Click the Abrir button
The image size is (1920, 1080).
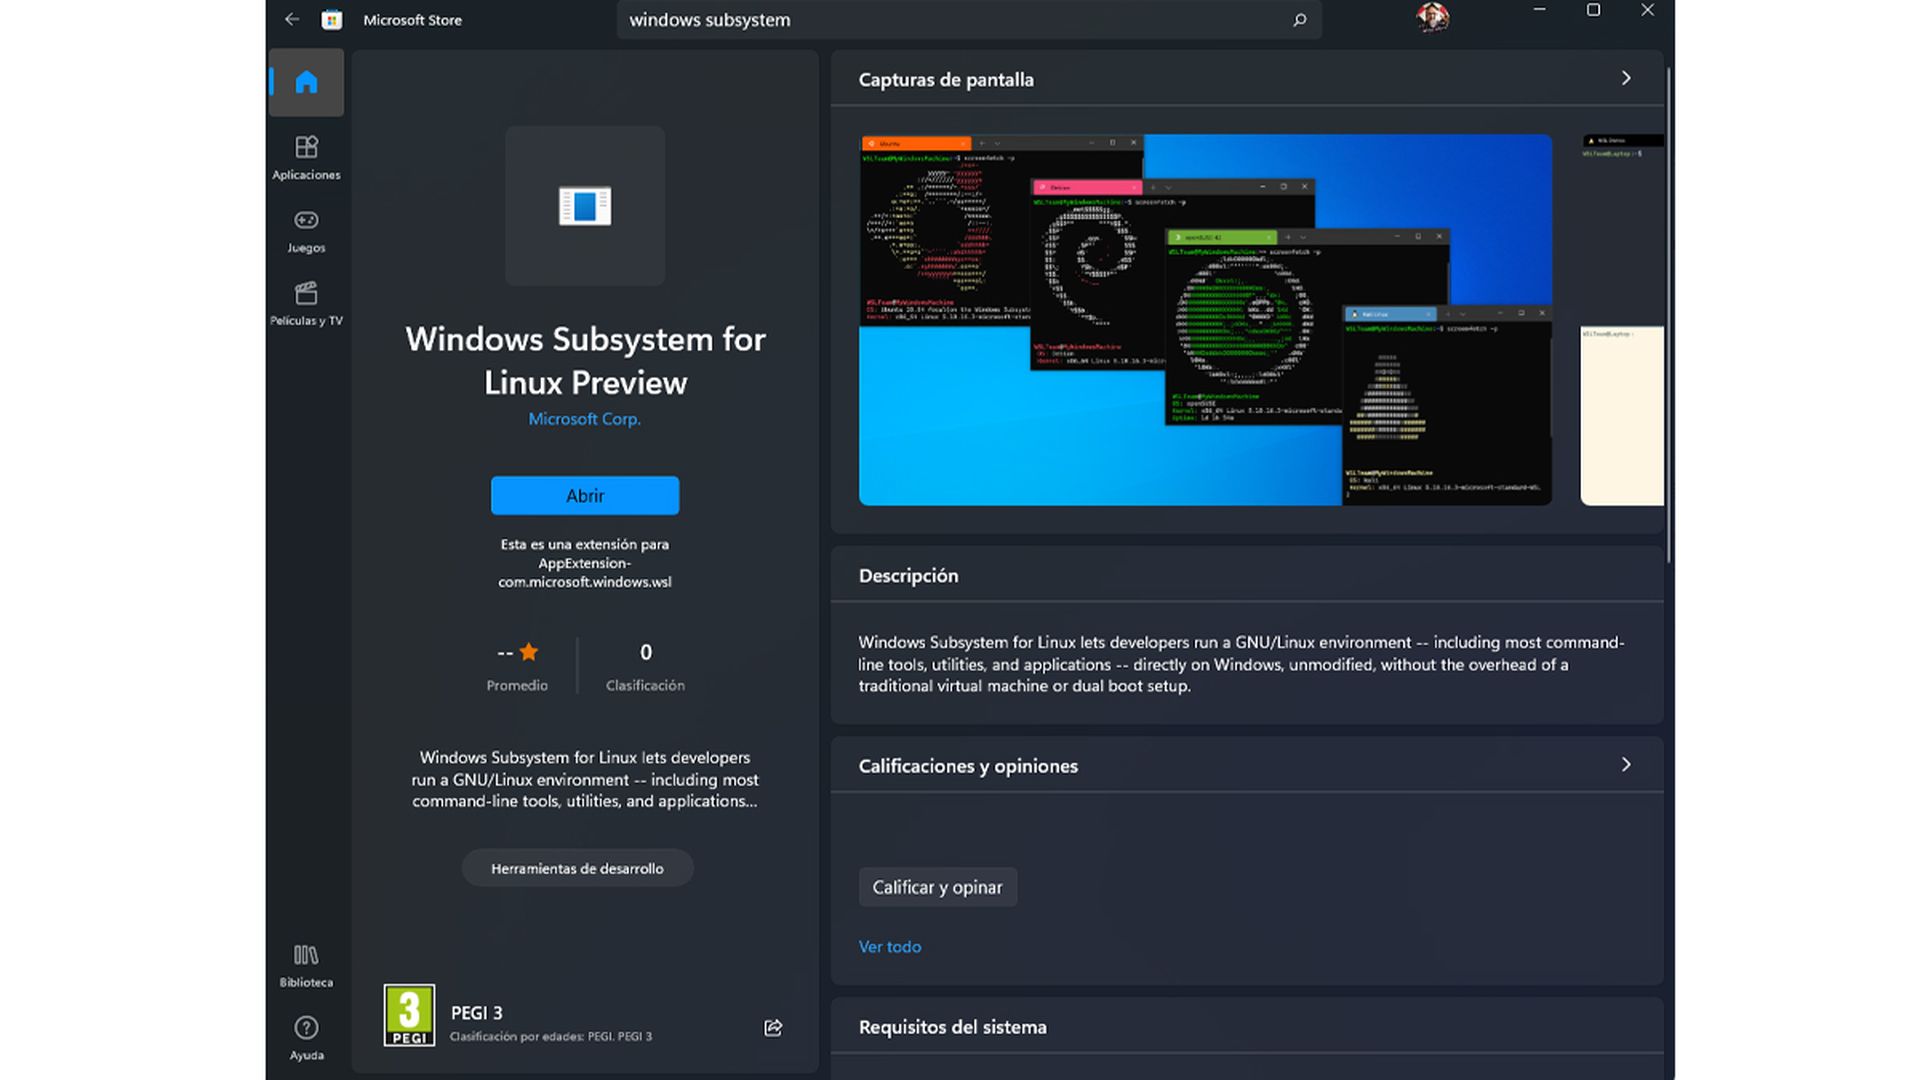(x=585, y=496)
